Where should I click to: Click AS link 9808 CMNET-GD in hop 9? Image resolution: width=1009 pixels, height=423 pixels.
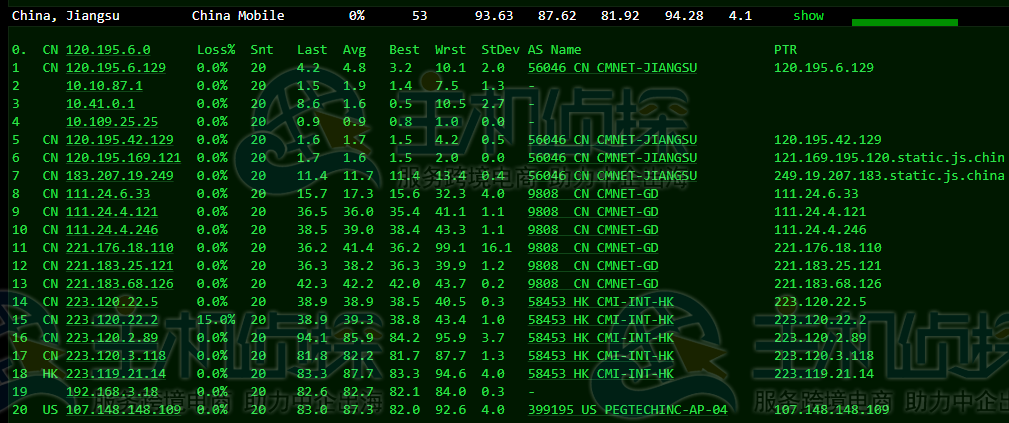pyautogui.click(x=593, y=212)
